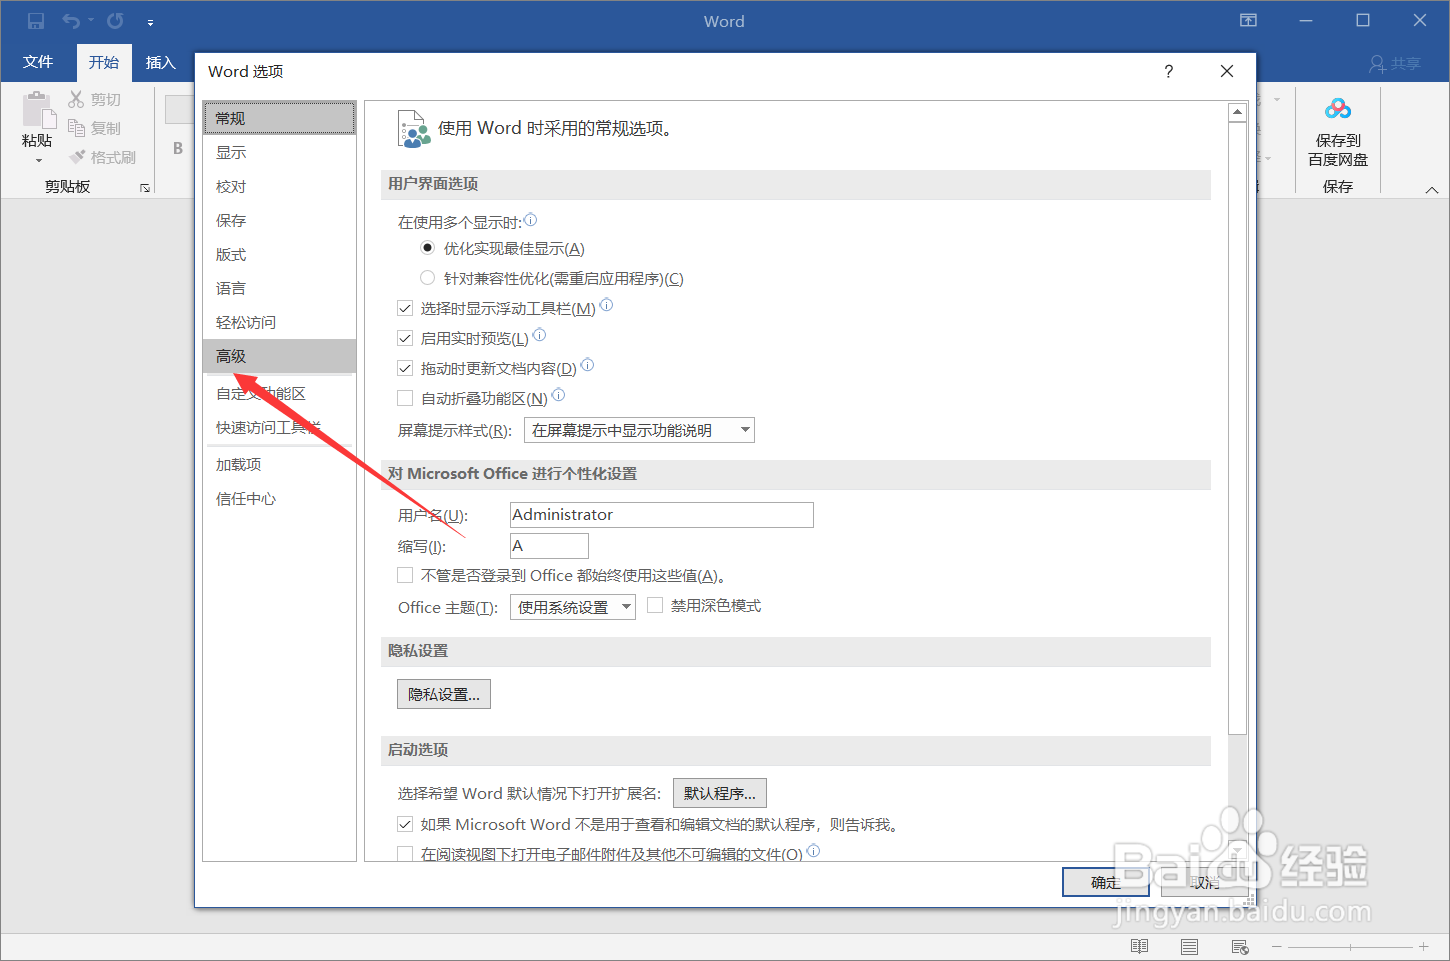Viewport: 1450px width, 961px height.
Task: Click the options panel vertical scrollbar thumb
Action: click(x=1237, y=428)
